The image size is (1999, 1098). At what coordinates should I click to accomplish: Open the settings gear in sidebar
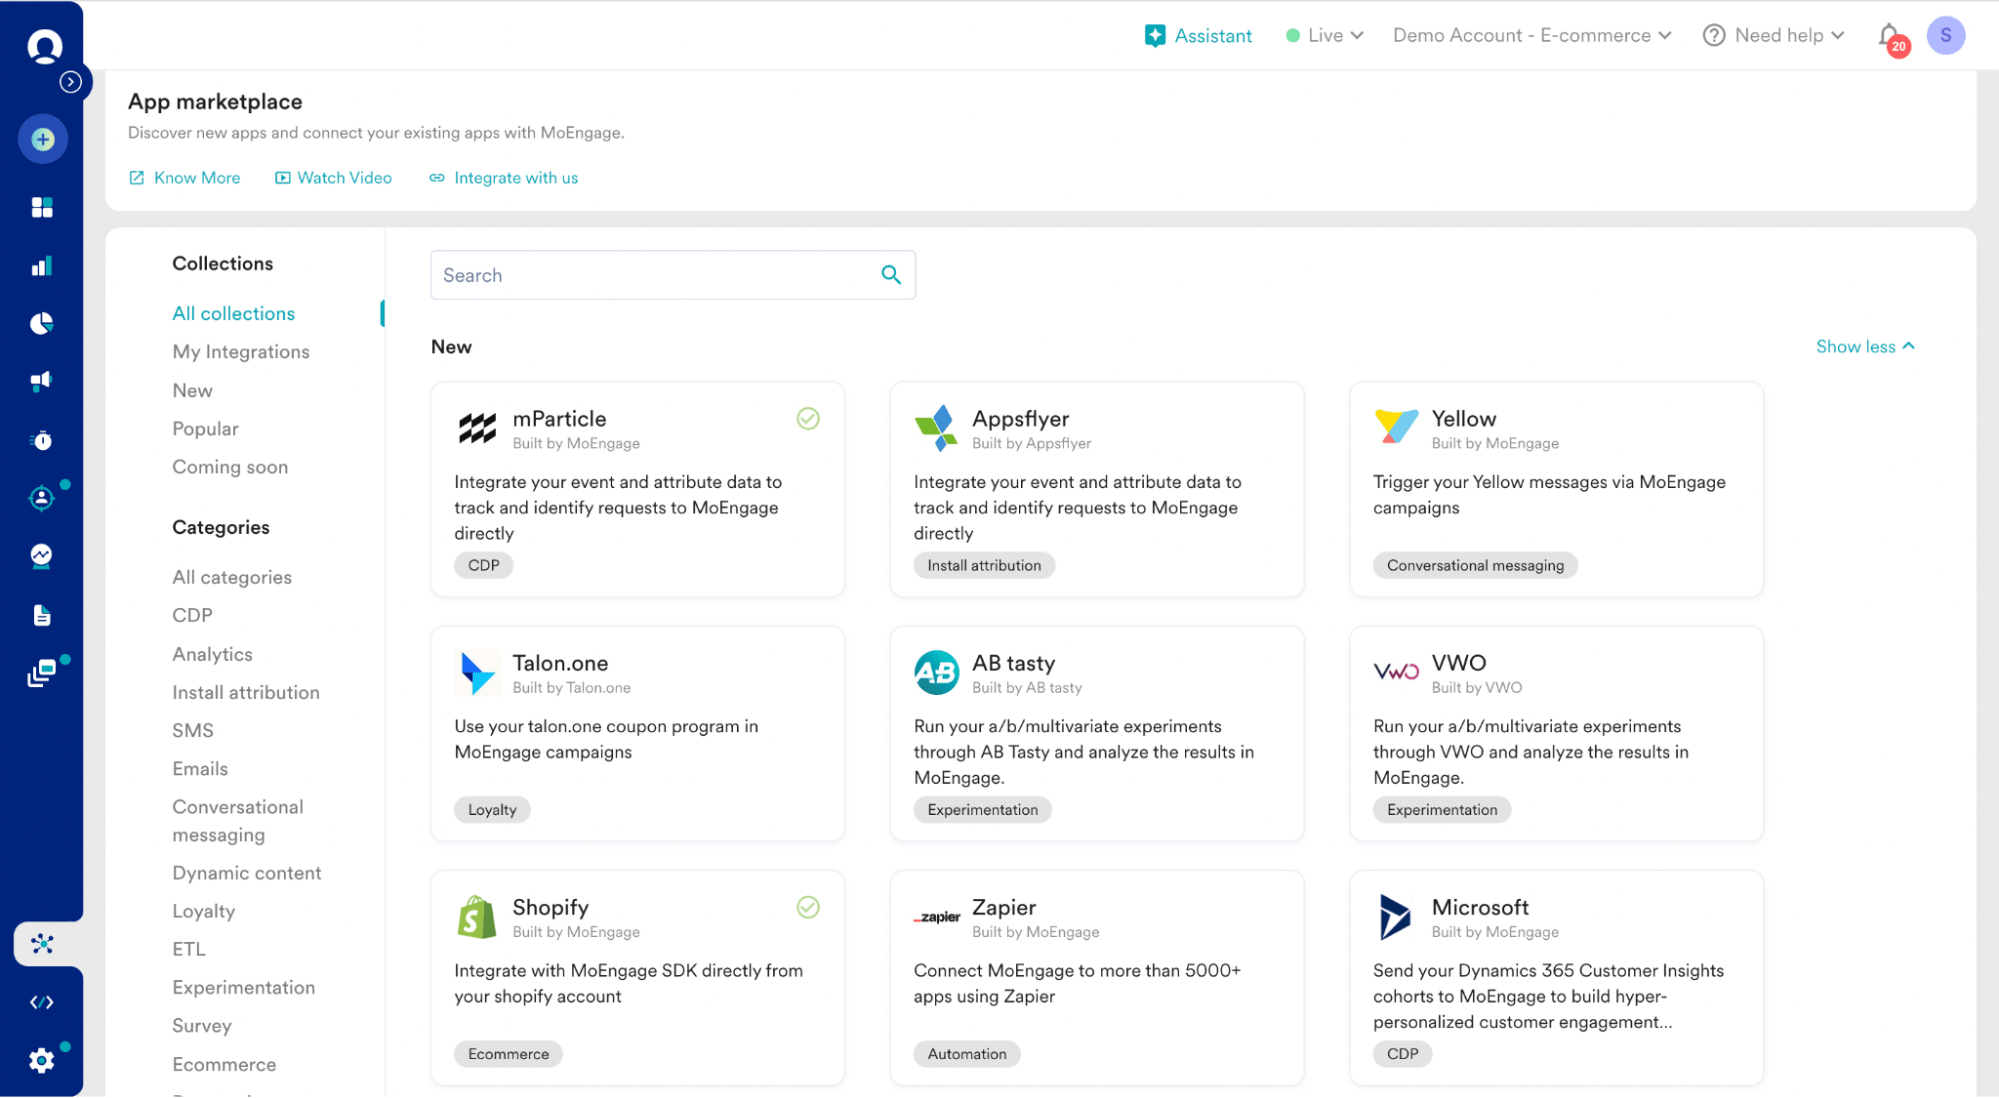pyautogui.click(x=42, y=1060)
